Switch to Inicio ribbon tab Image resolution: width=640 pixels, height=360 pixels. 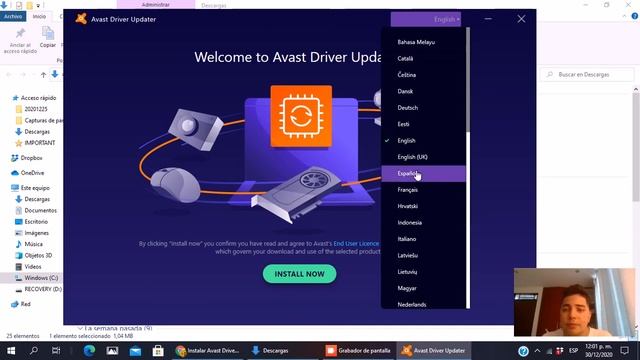point(39,16)
